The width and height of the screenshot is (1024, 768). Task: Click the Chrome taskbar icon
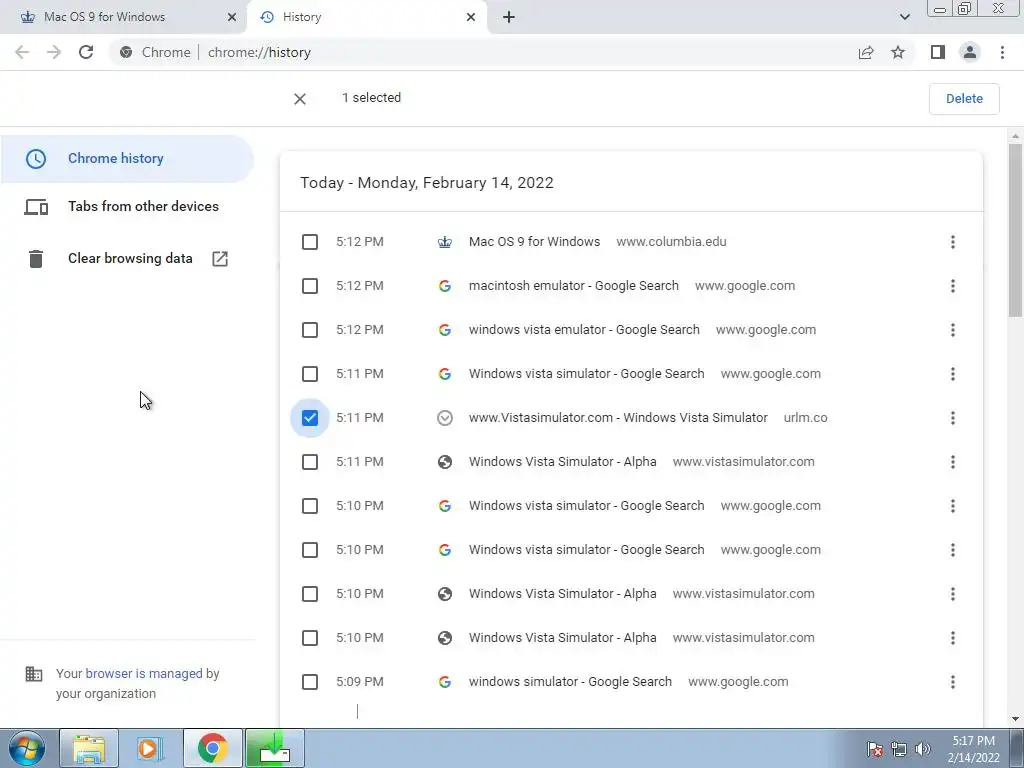click(212, 748)
